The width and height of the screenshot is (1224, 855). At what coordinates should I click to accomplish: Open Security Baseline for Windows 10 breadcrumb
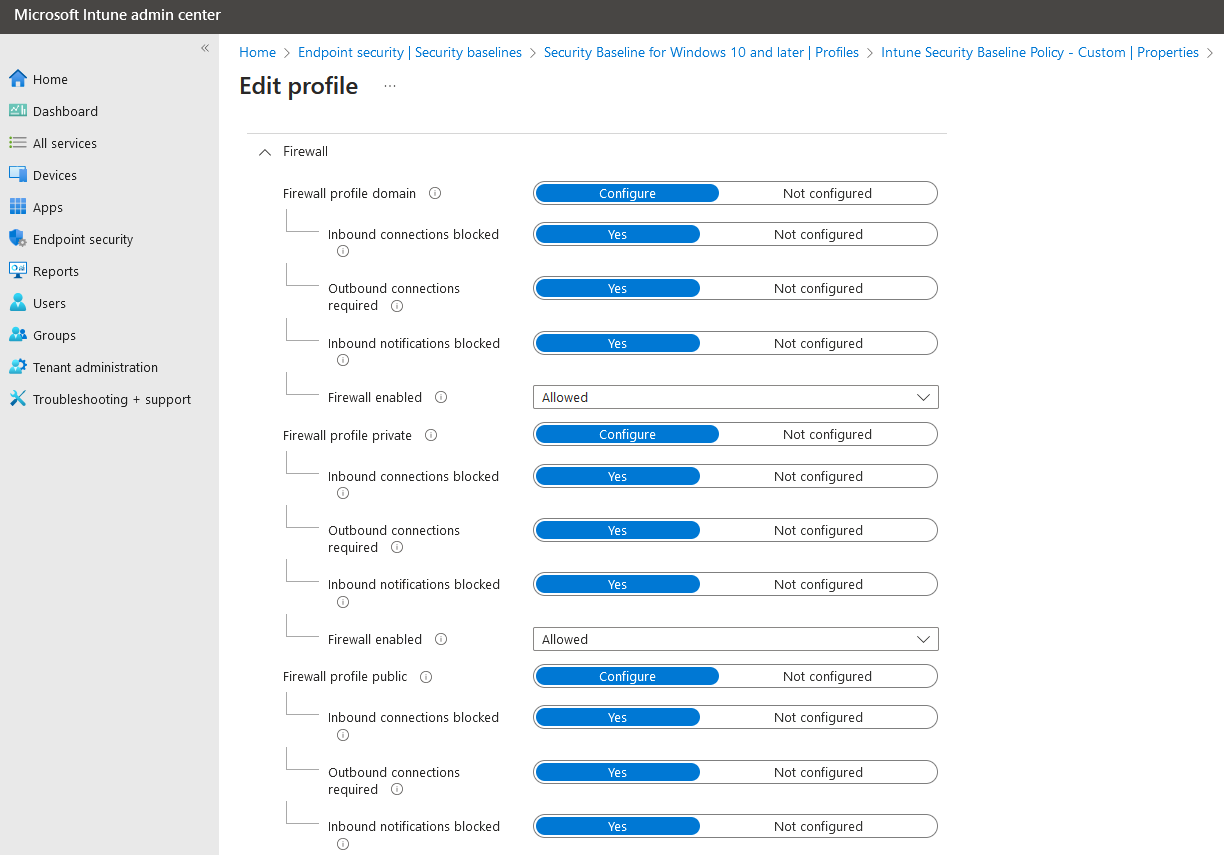tap(701, 52)
